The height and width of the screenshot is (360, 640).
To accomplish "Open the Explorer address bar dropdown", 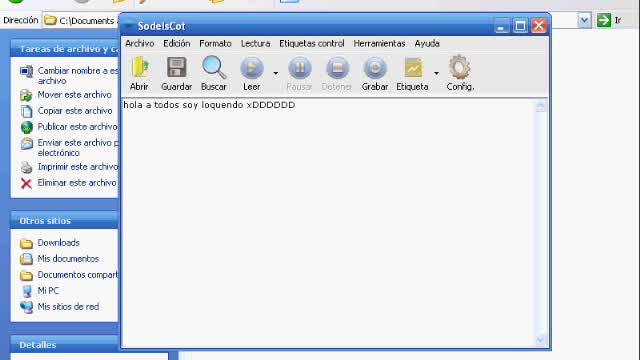I will tap(584, 20).
